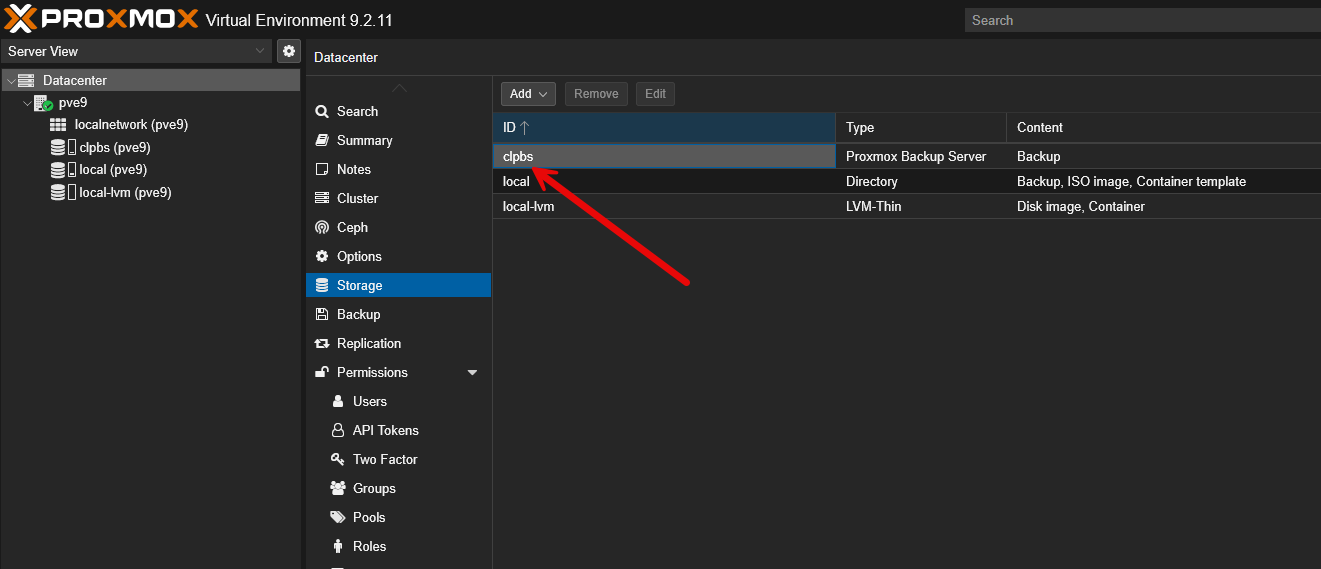
Task: Click the local (pve9) storage icon
Action: 62,170
